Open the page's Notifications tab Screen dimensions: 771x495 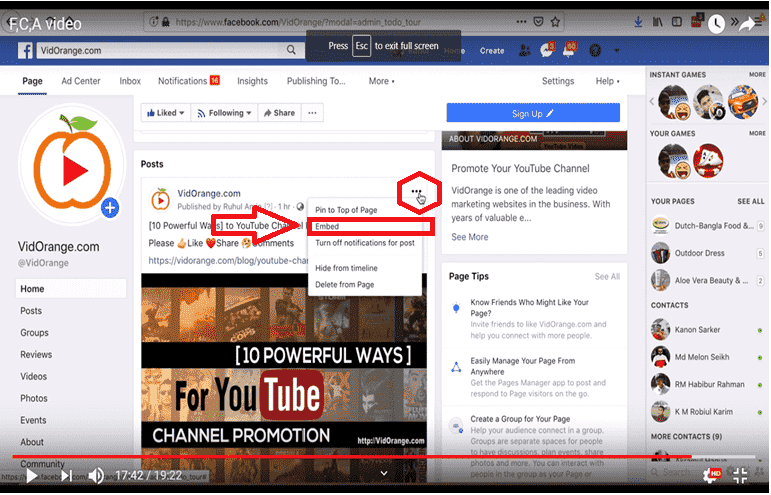click(188, 81)
